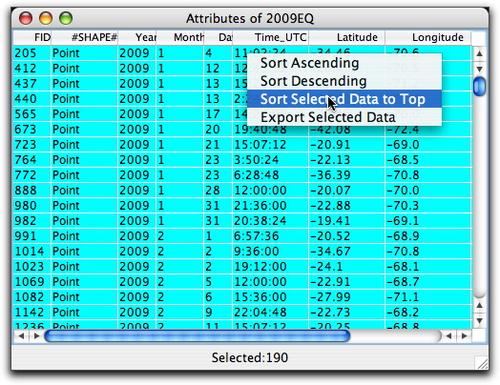Click the Year column header
The width and height of the screenshot is (500, 385).
point(137,37)
